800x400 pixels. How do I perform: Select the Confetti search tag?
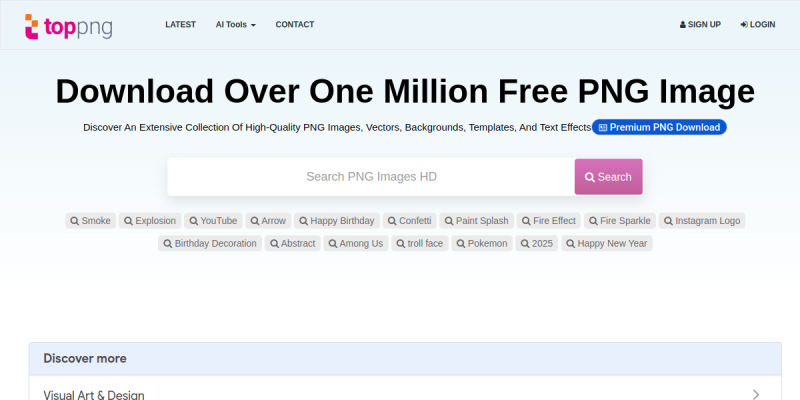pyautogui.click(x=410, y=221)
